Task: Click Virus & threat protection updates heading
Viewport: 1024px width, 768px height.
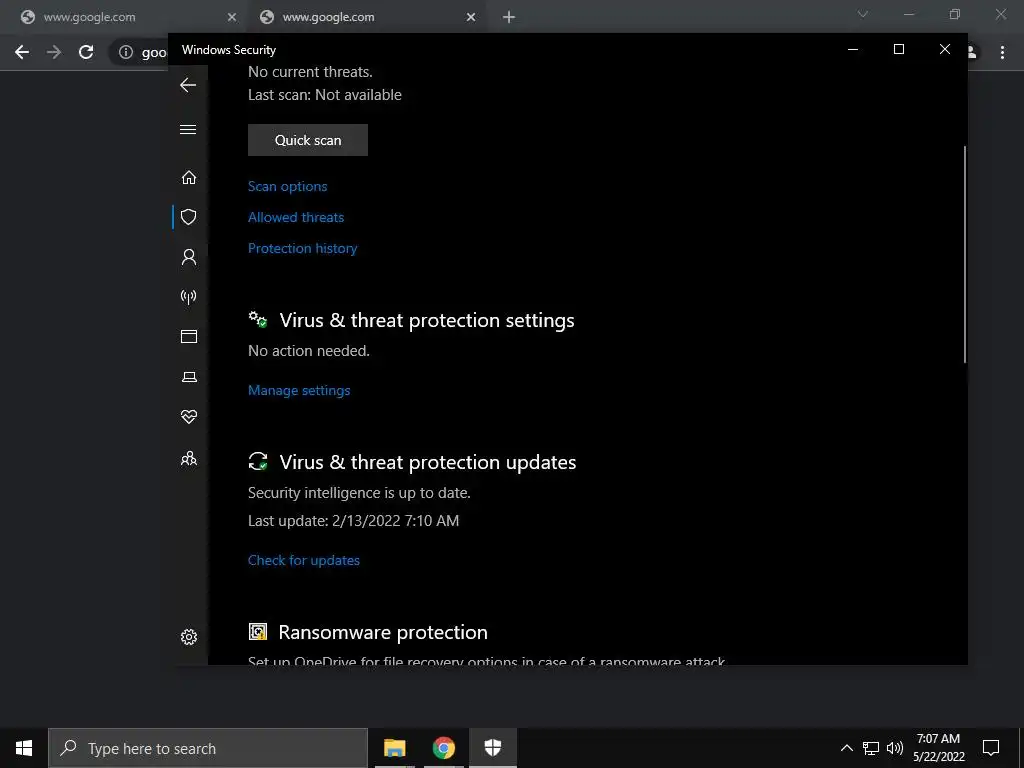Action: point(428,462)
